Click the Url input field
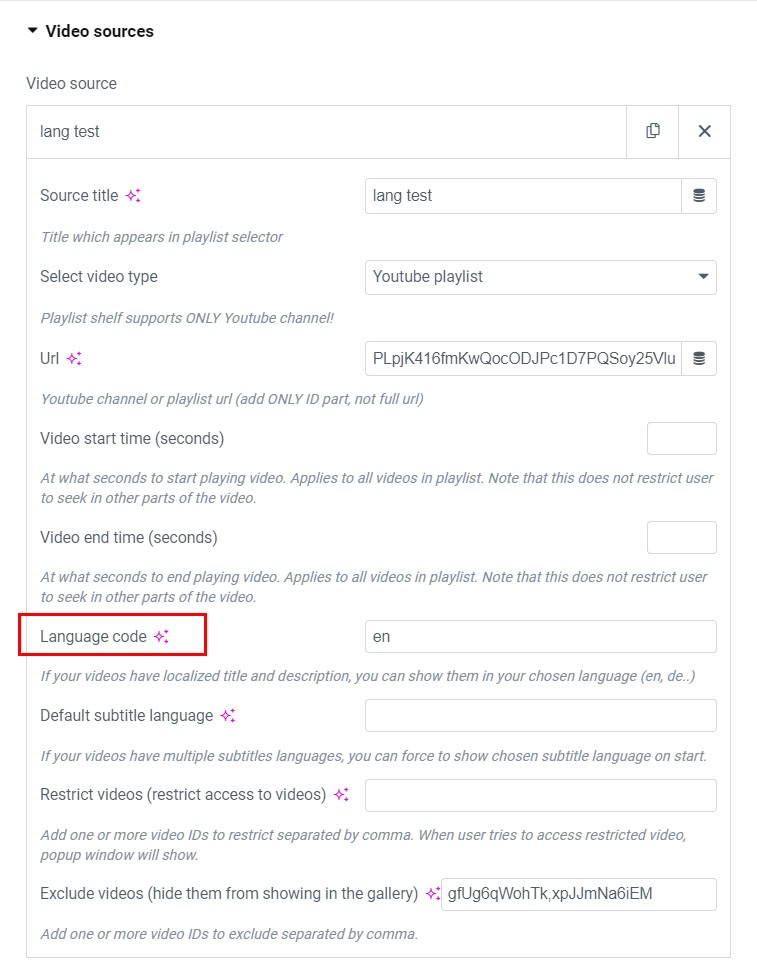The width and height of the screenshot is (757, 964). tap(523, 358)
